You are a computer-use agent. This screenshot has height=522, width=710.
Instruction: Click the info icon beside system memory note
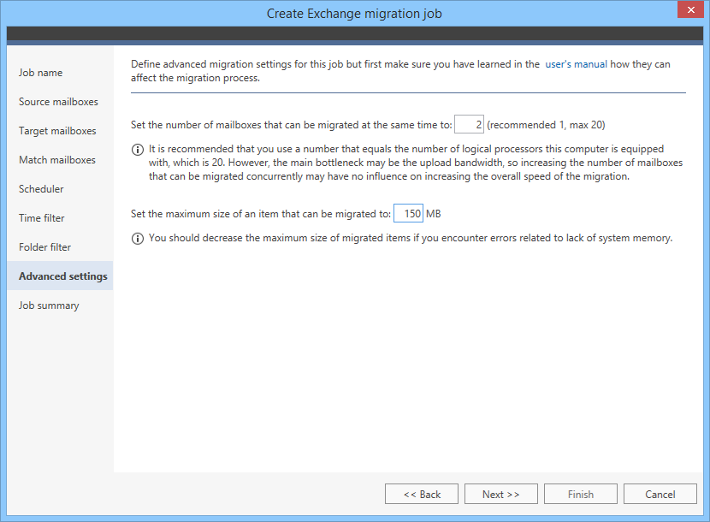tap(138, 238)
